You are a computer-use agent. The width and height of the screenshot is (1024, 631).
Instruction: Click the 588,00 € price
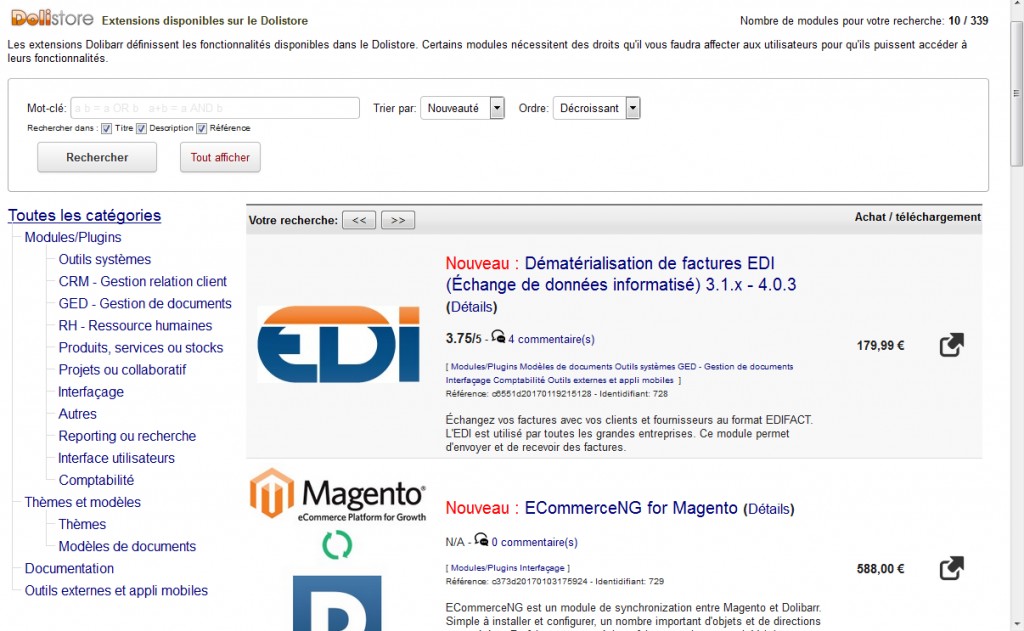[x=880, y=569]
